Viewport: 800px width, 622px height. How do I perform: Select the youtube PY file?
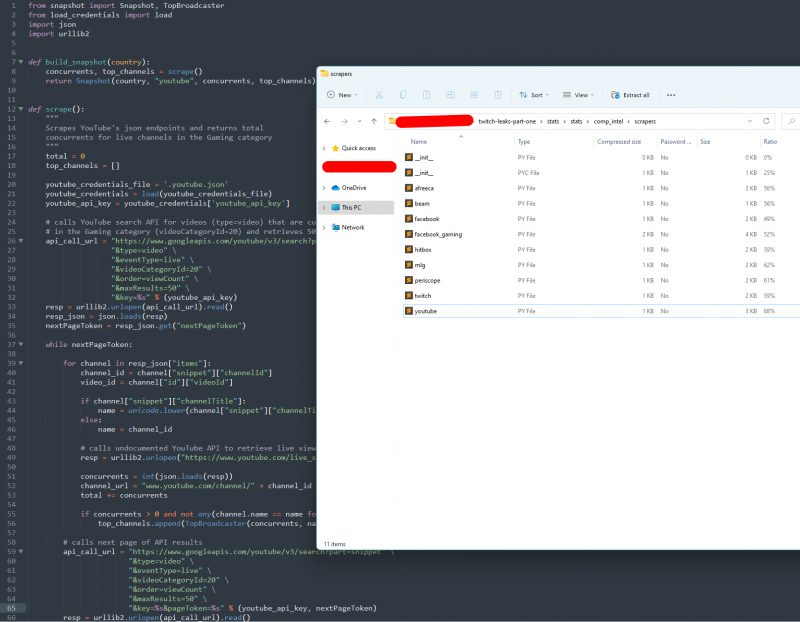(x=427, y=311)
